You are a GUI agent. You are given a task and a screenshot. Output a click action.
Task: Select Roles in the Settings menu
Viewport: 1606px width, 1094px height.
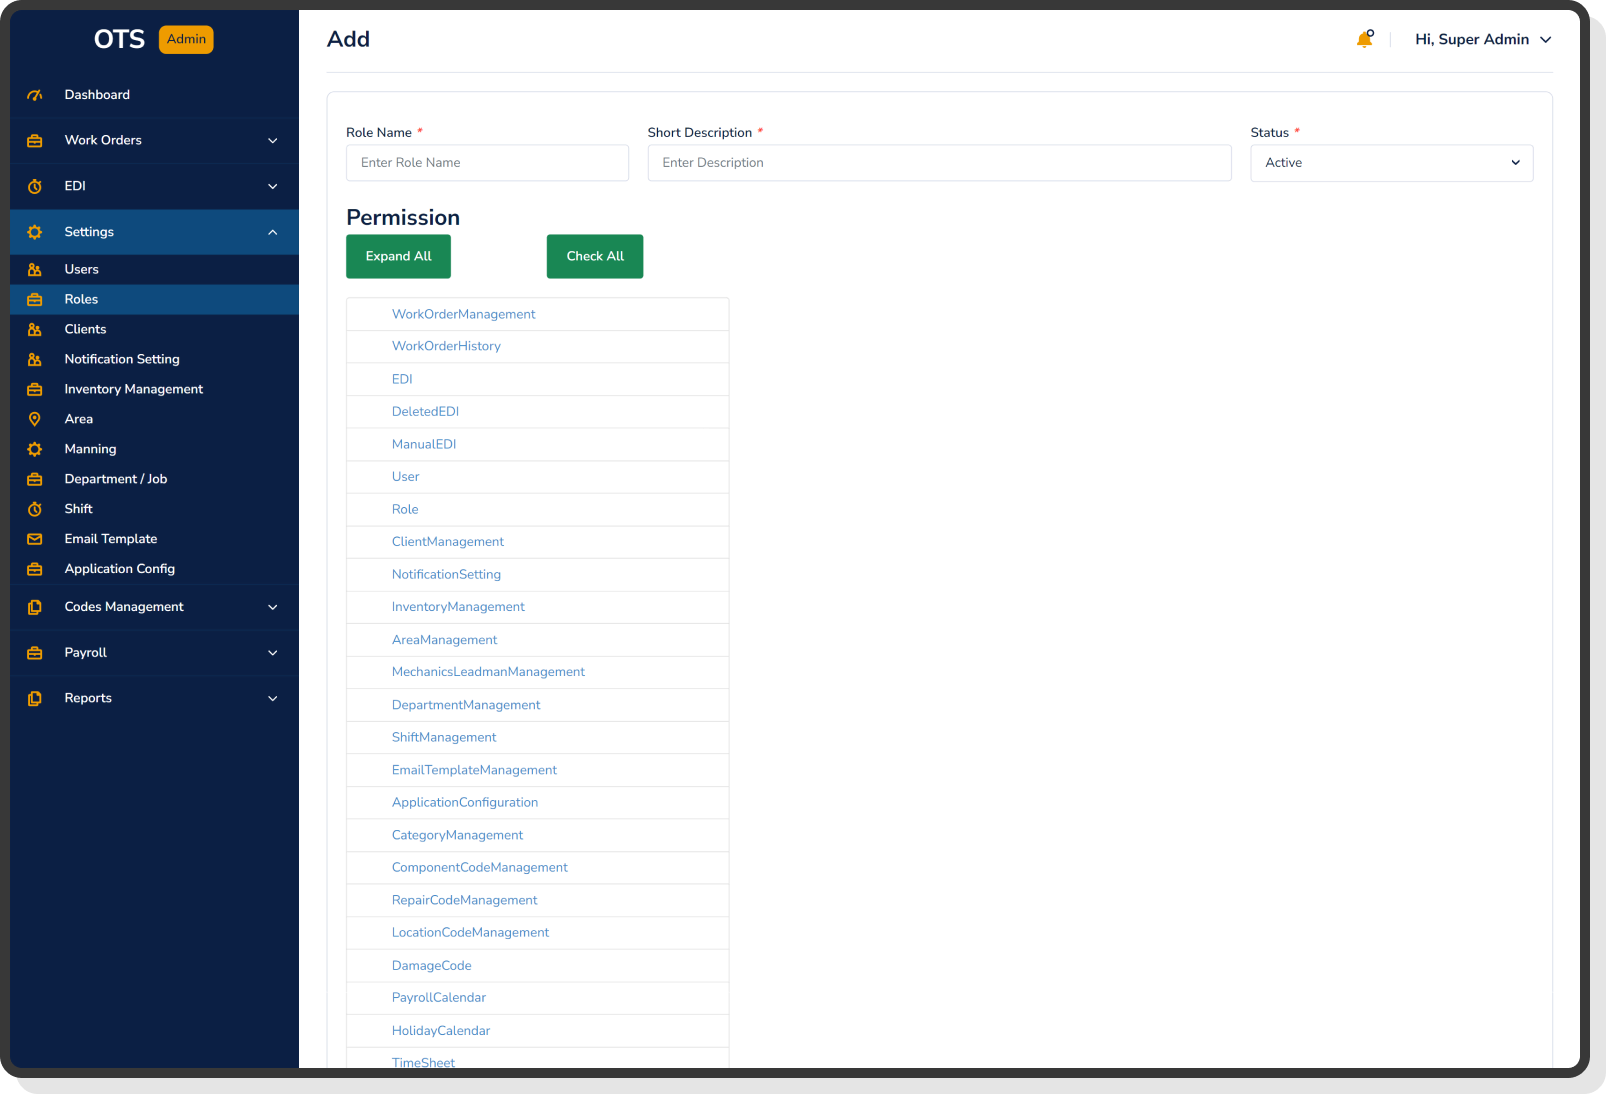[81, 299]
